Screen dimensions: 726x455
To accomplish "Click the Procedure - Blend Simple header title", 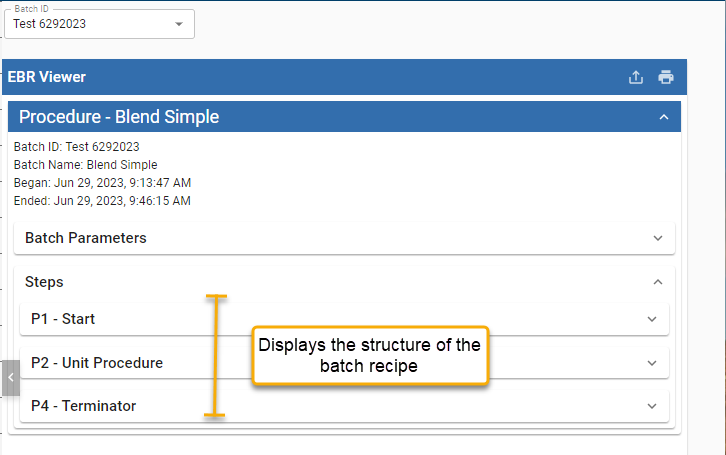I will pos(119,117).
